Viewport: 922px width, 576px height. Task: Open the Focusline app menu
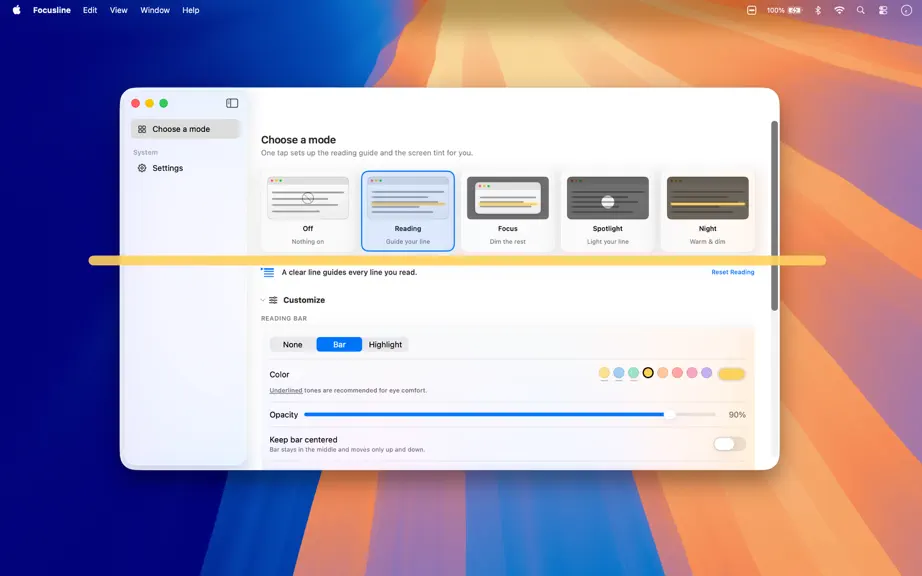[52, 10]
